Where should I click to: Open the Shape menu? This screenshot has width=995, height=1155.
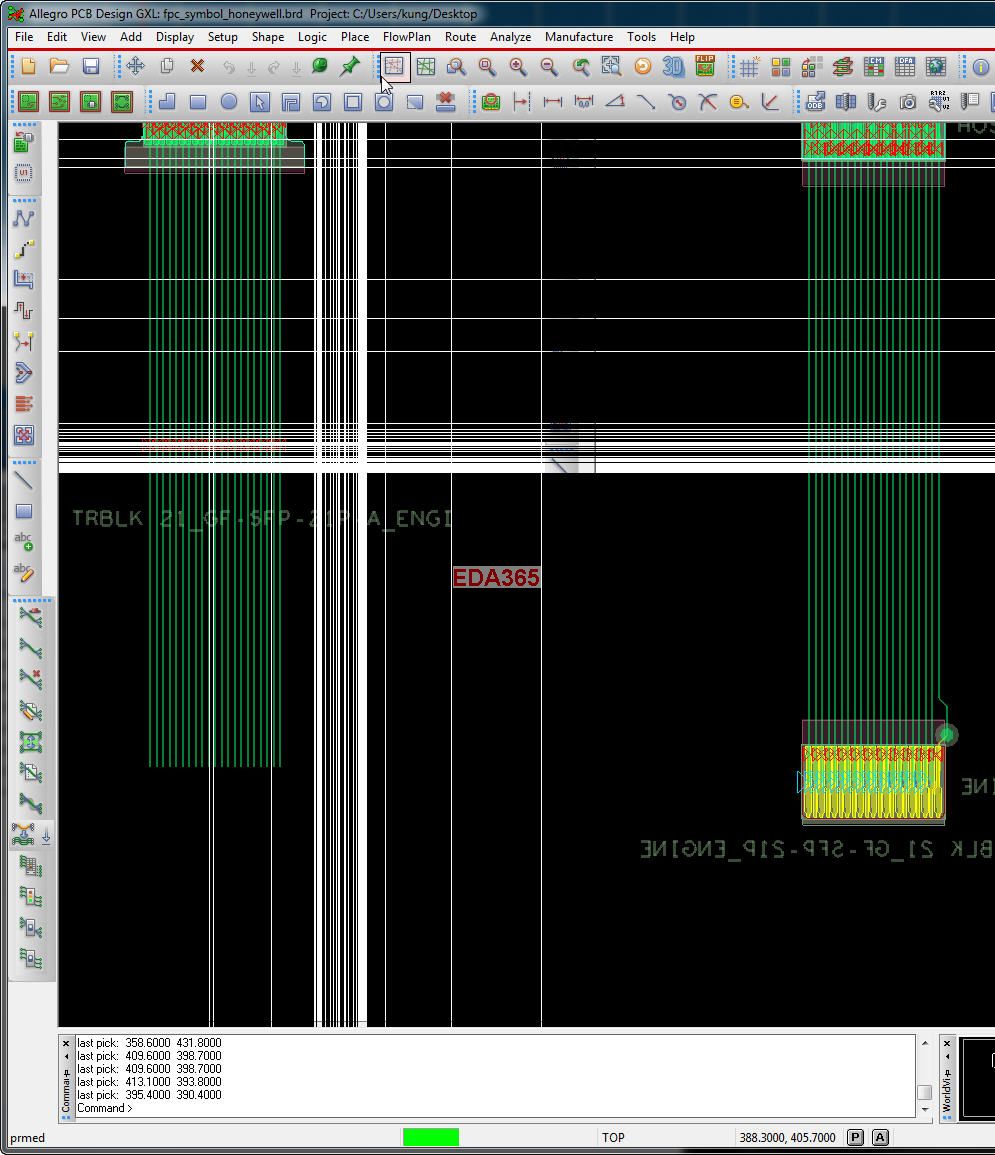click(x=267, y=37)
